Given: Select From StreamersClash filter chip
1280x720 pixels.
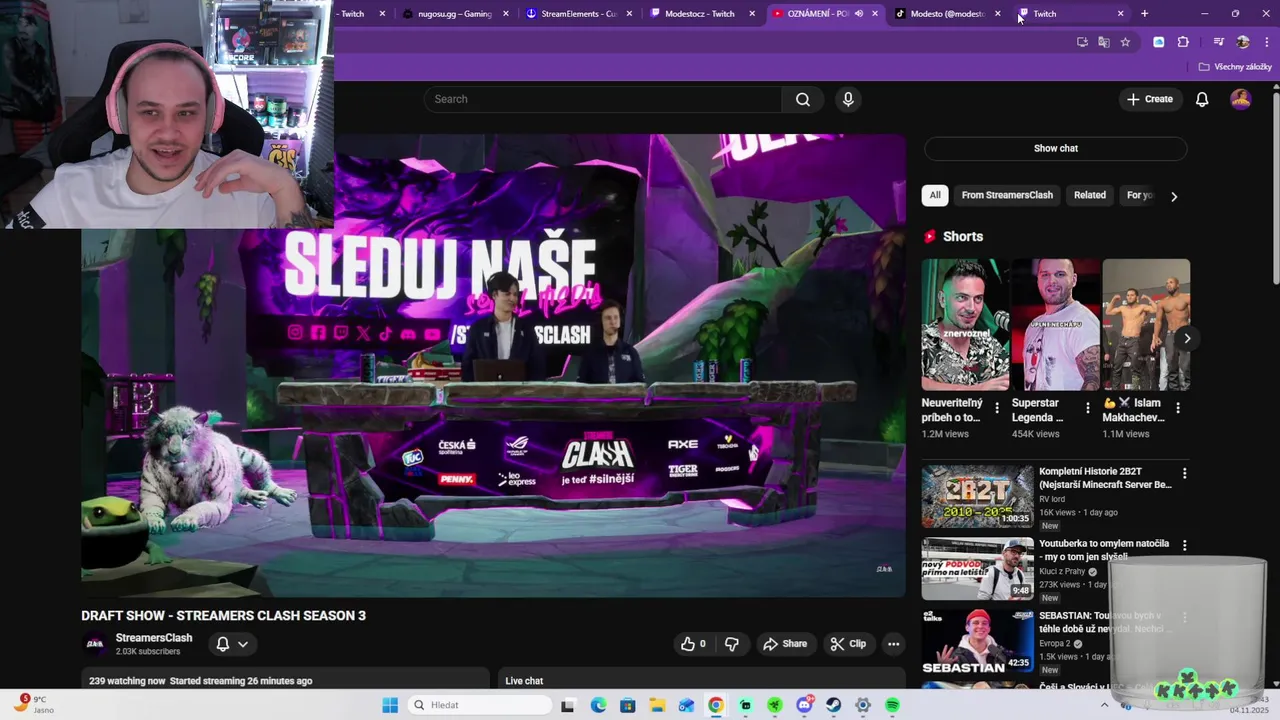Looking at the screenshot, I should tap(1007, 195).
